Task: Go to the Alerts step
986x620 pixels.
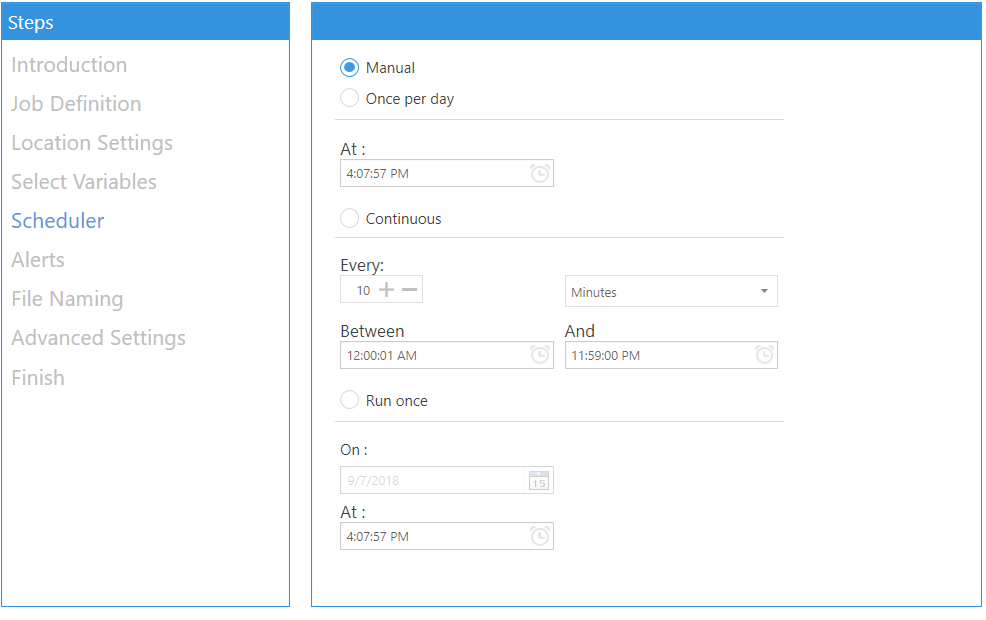Action: [x=37, y=259]
